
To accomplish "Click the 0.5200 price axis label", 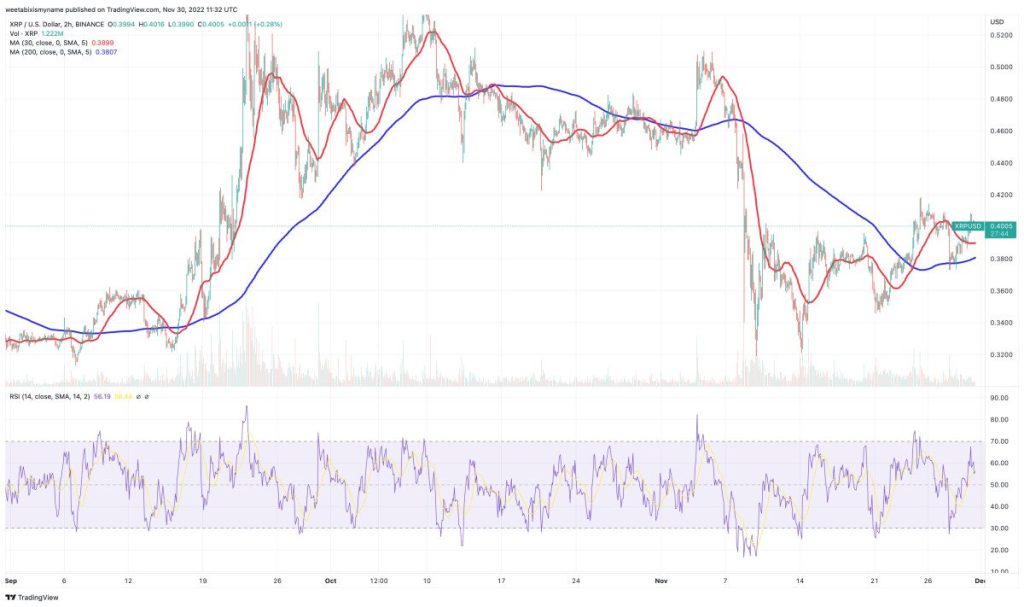I will [x=1001, y=35].
